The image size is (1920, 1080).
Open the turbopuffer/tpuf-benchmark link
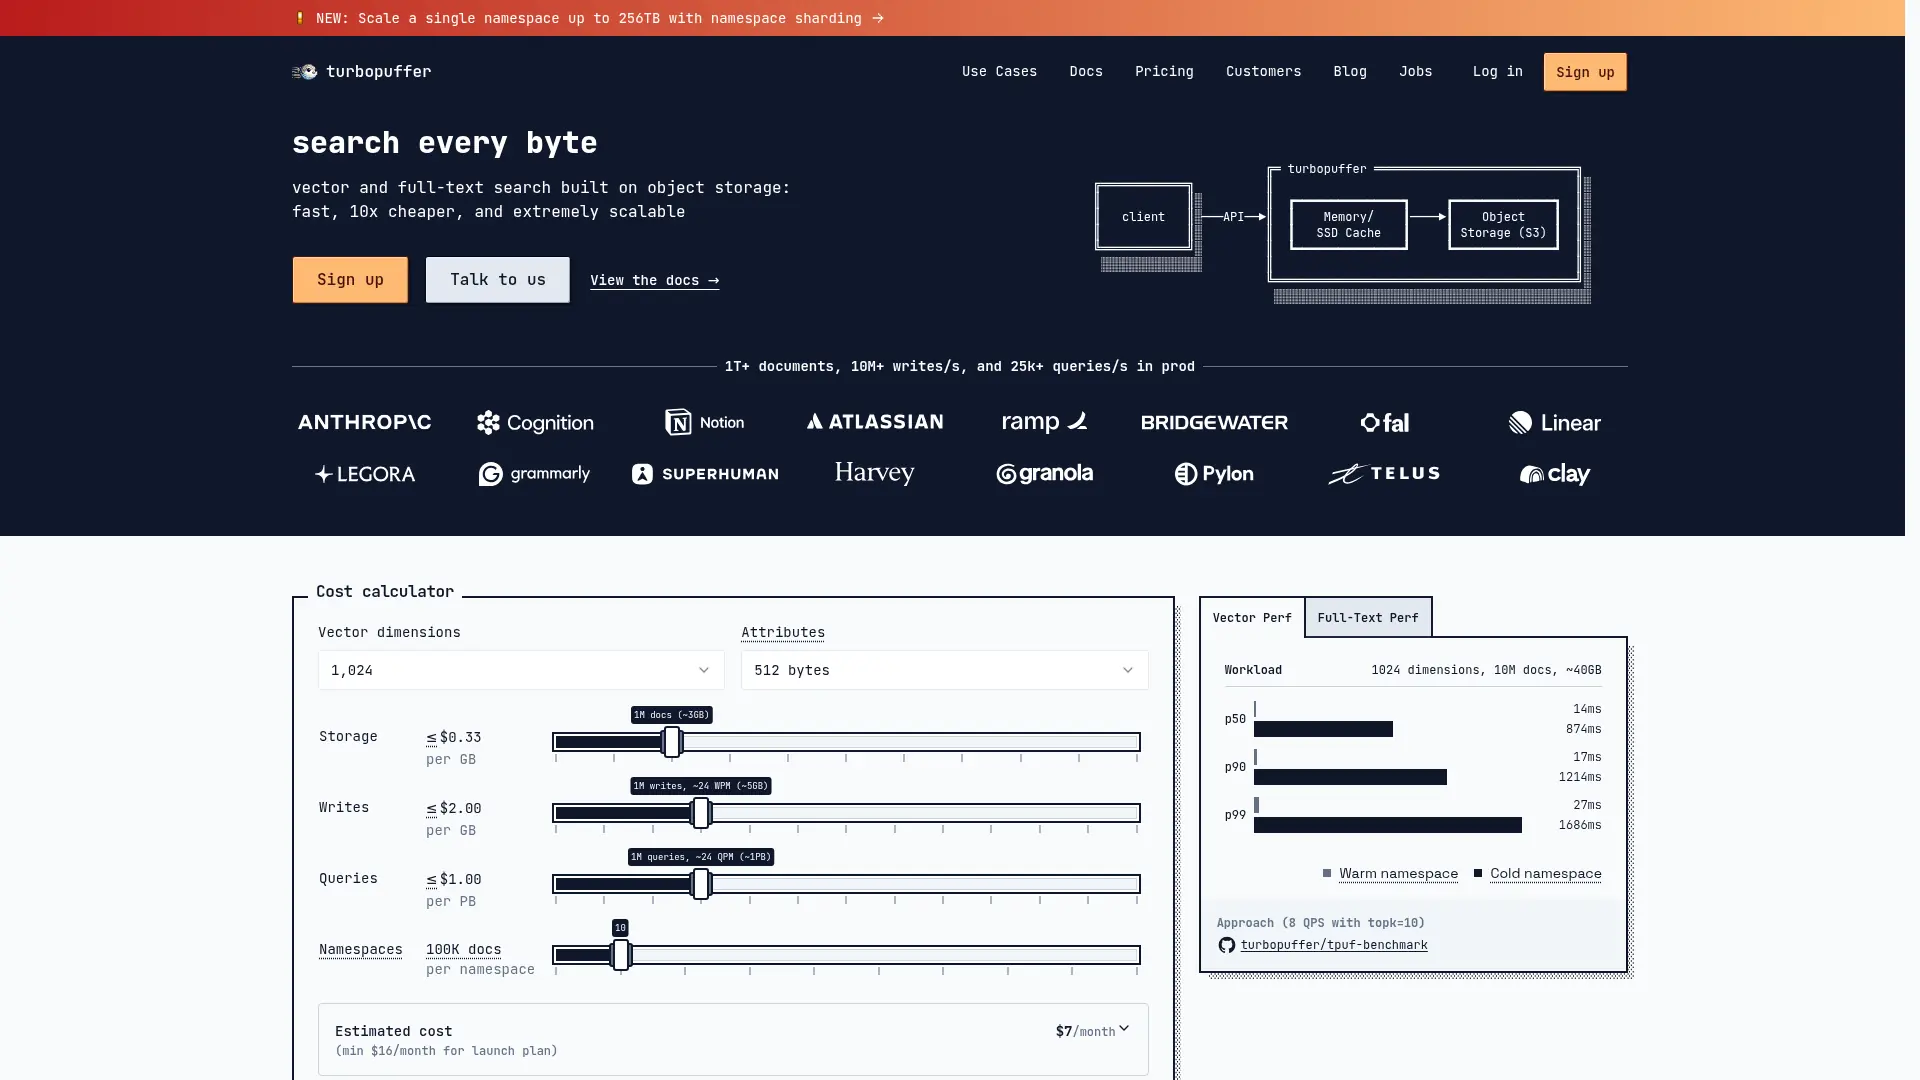1334,945
